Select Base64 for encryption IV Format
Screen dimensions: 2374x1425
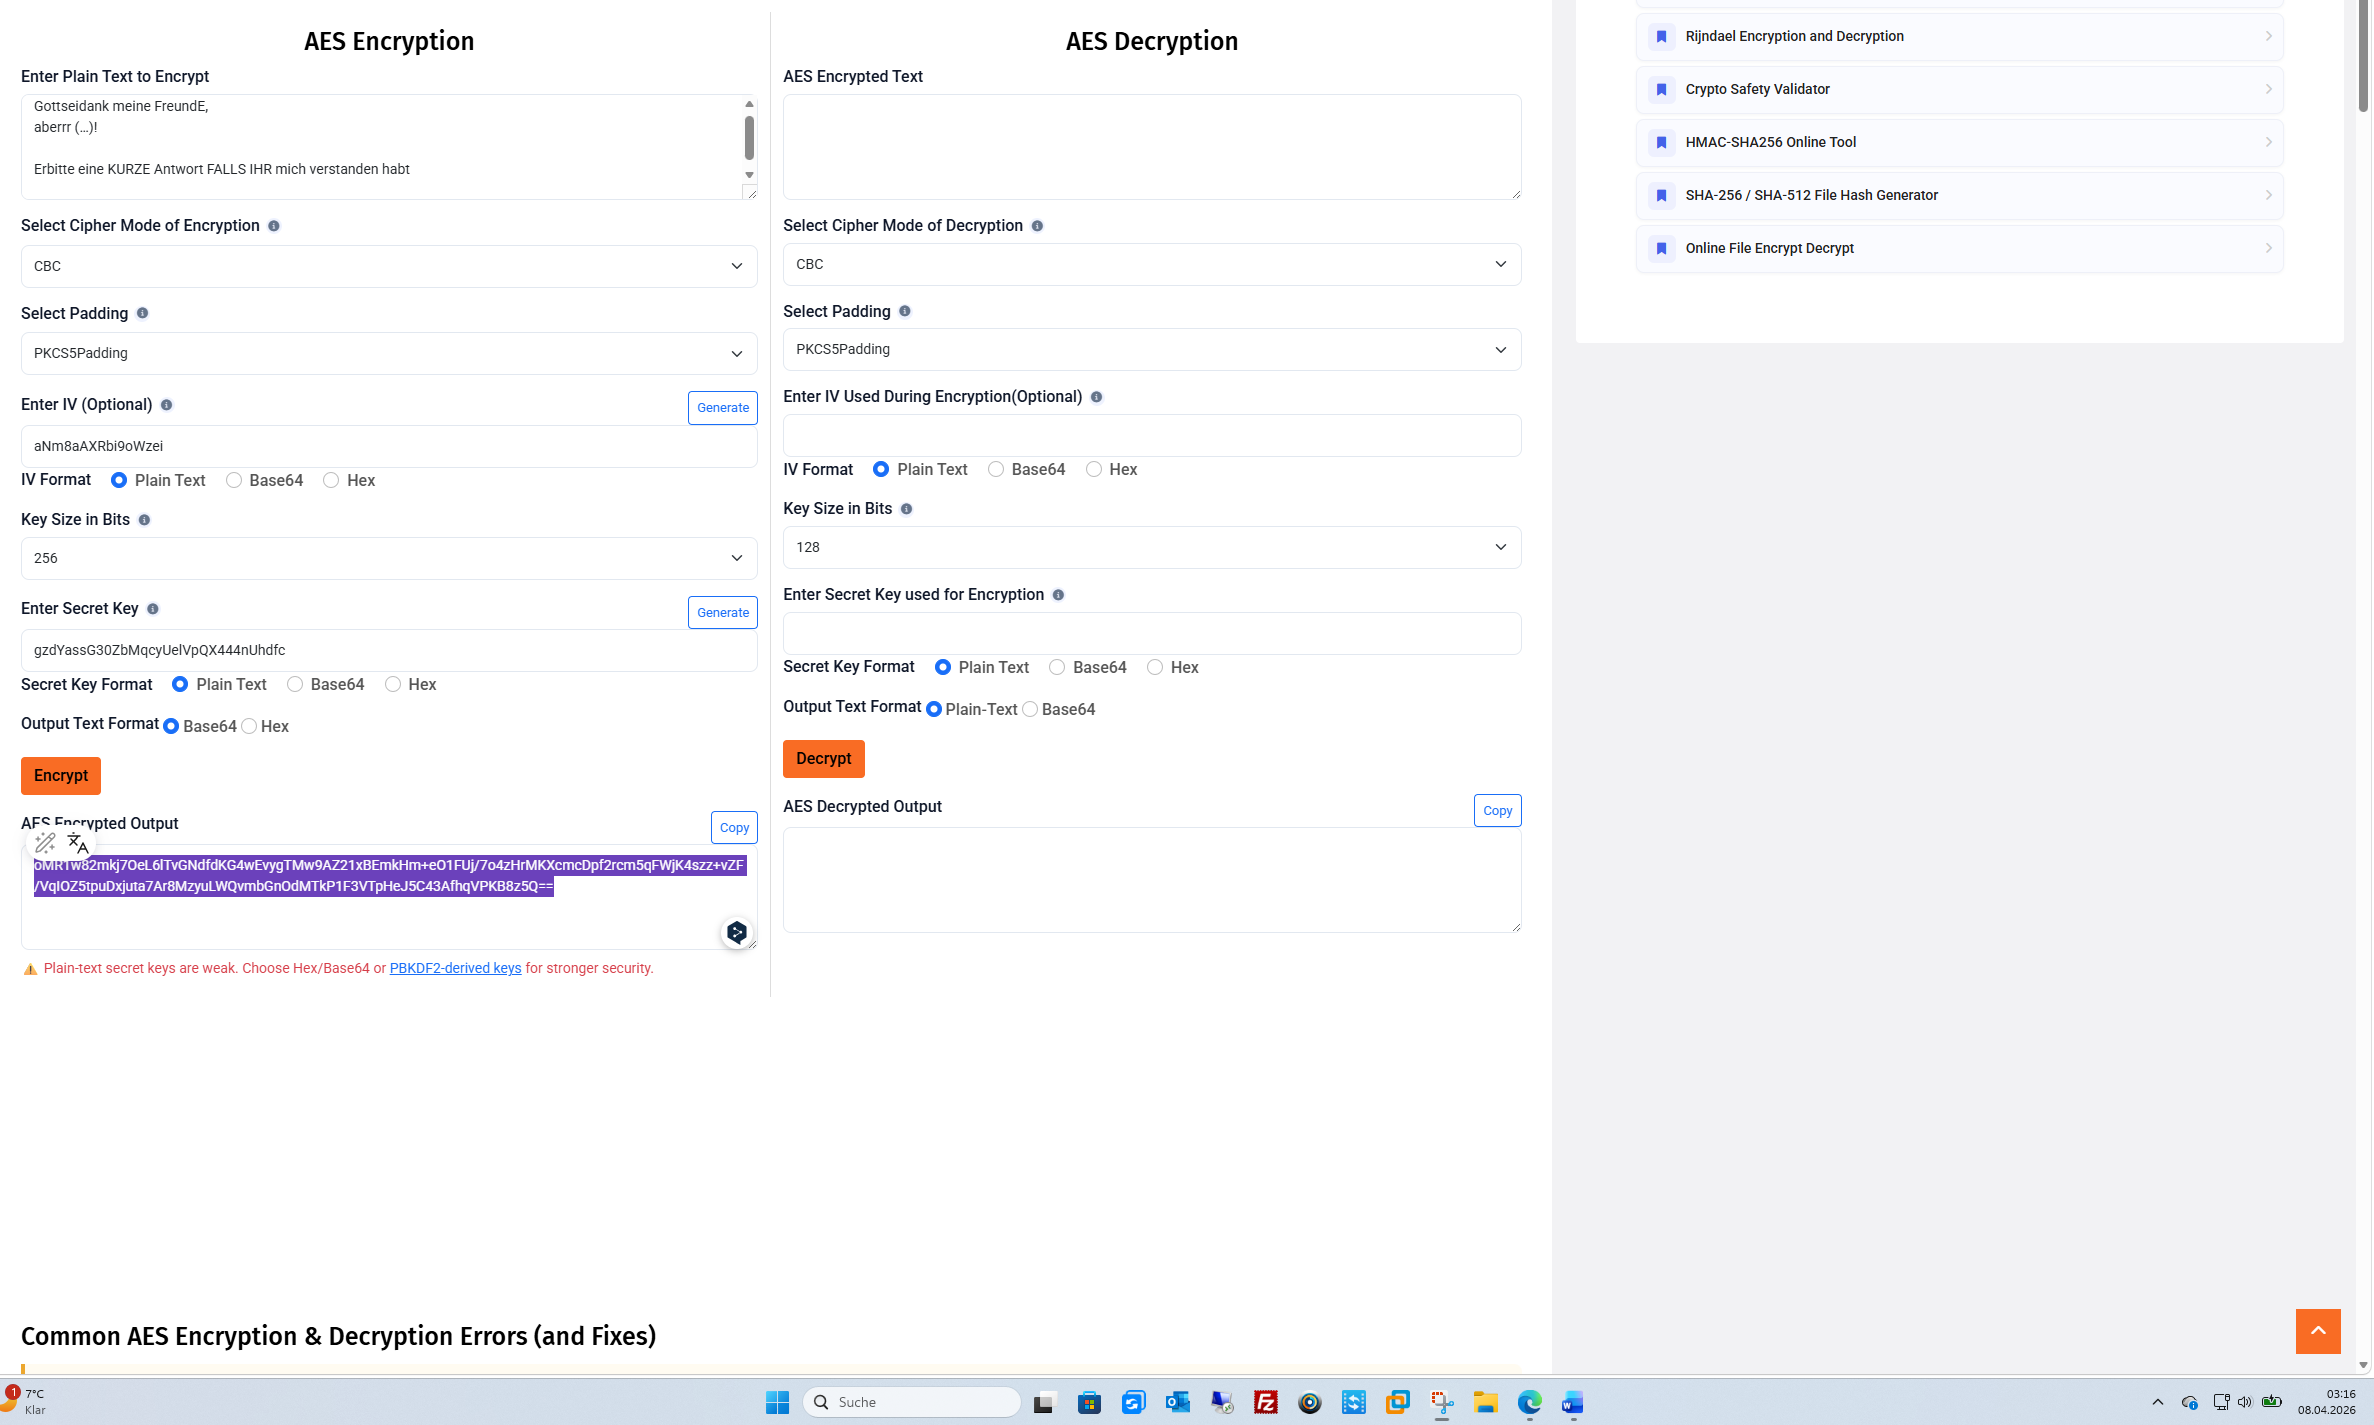click(x=234, y=481)
